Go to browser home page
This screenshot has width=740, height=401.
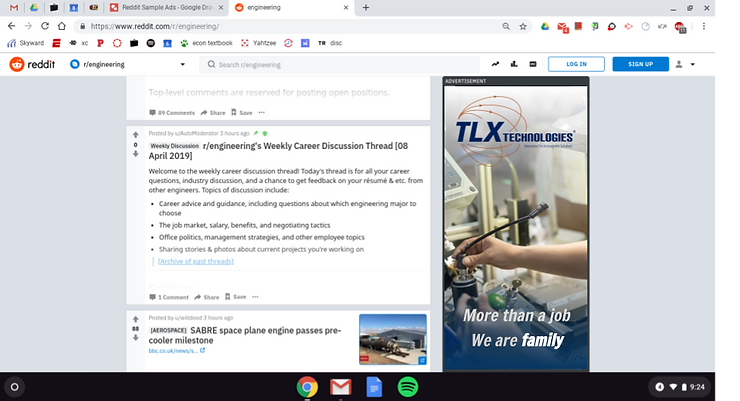click(62, 26)
